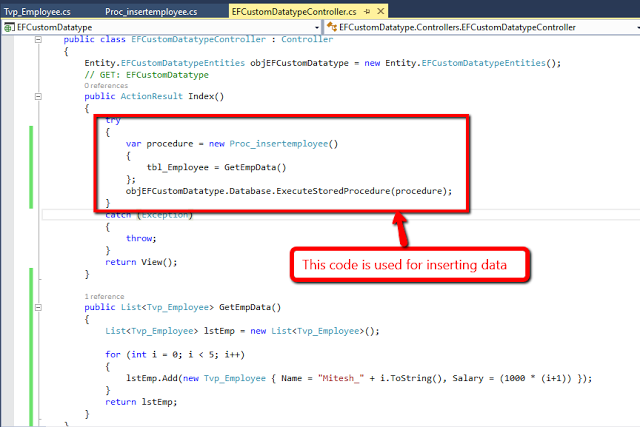The height and width of the screenshot is (427, 640).
Task: Open the '0 references' CodeLens link
Action: 106,86
